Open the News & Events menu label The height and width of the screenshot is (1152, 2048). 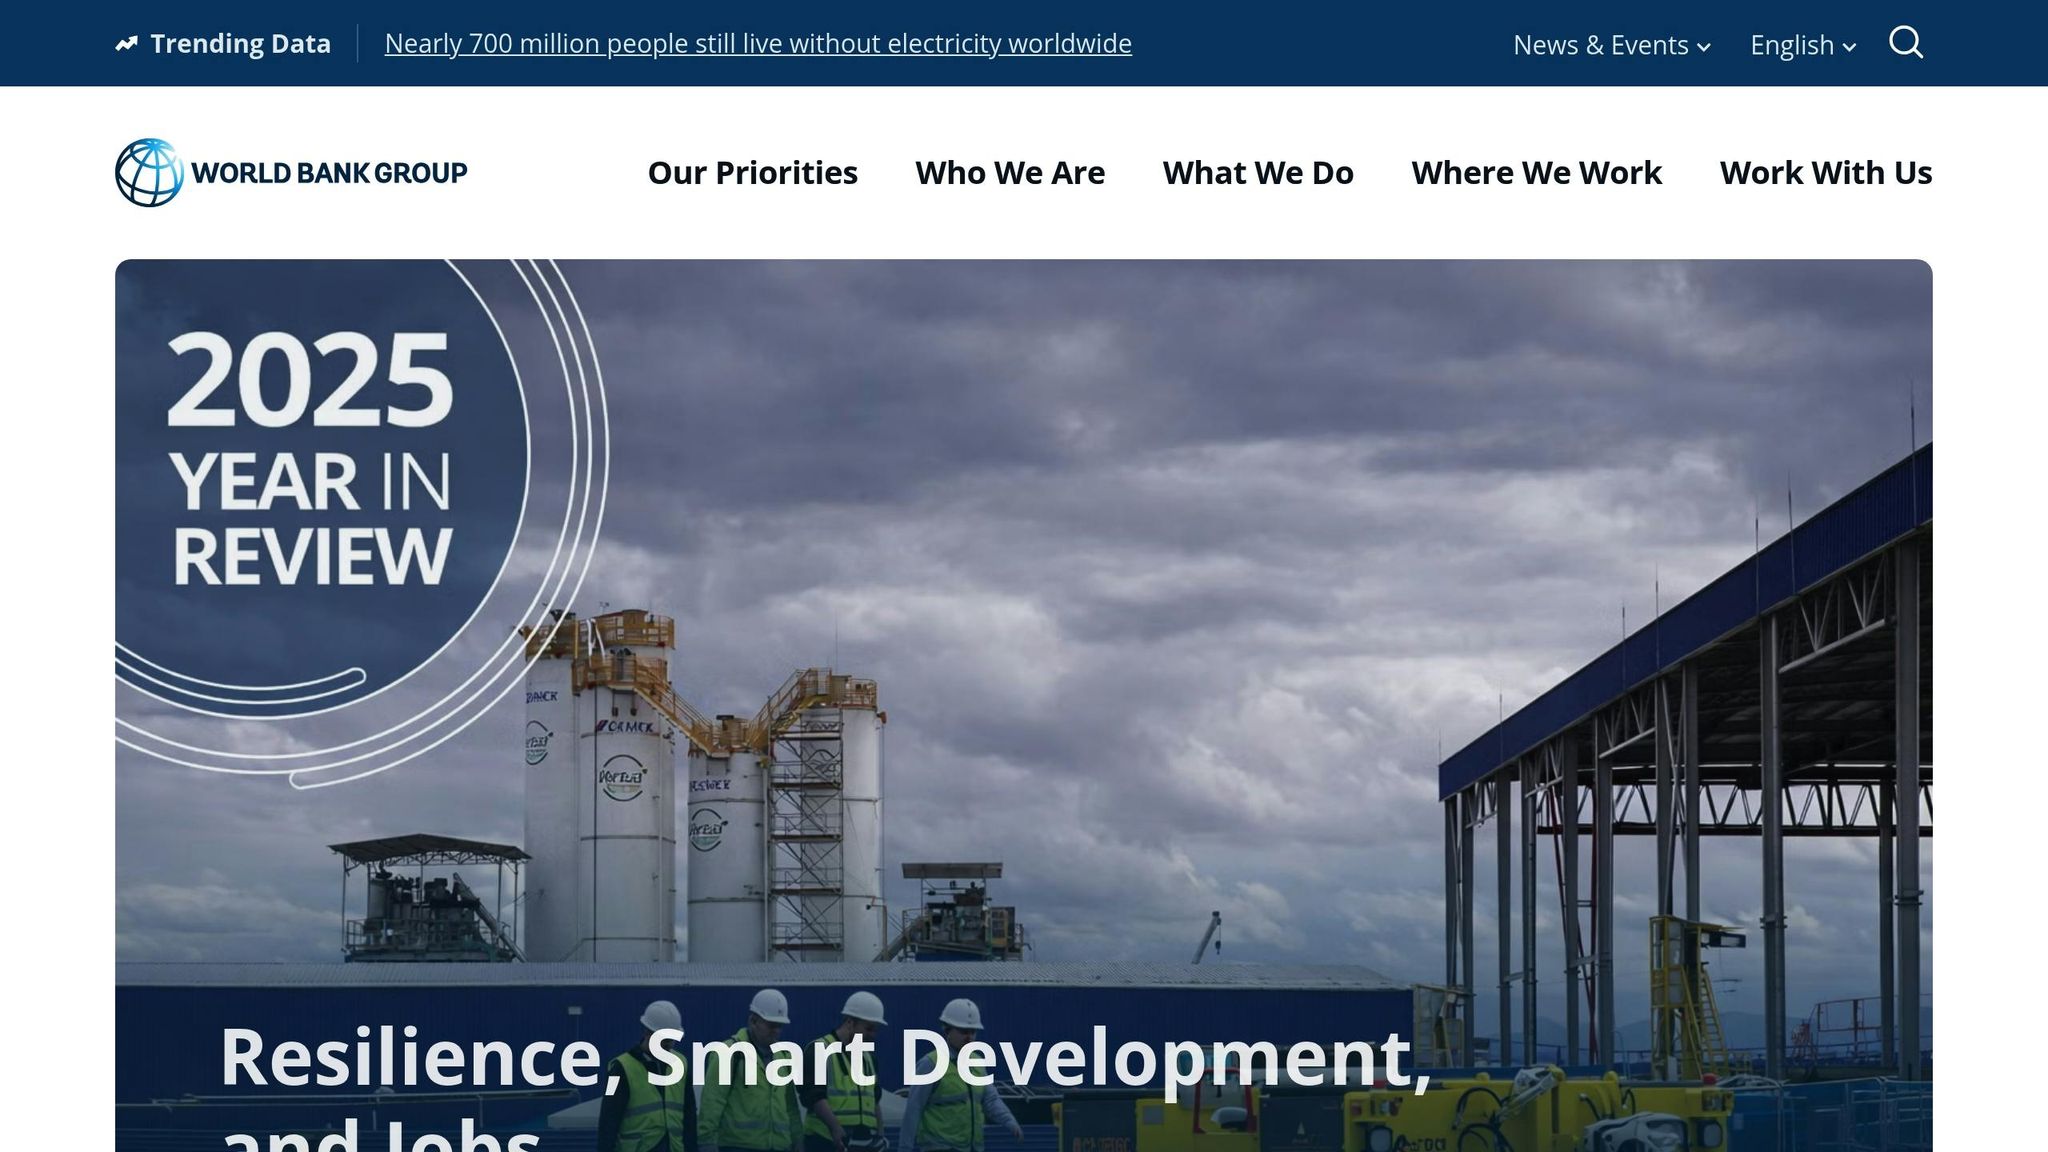[1600, 45]
